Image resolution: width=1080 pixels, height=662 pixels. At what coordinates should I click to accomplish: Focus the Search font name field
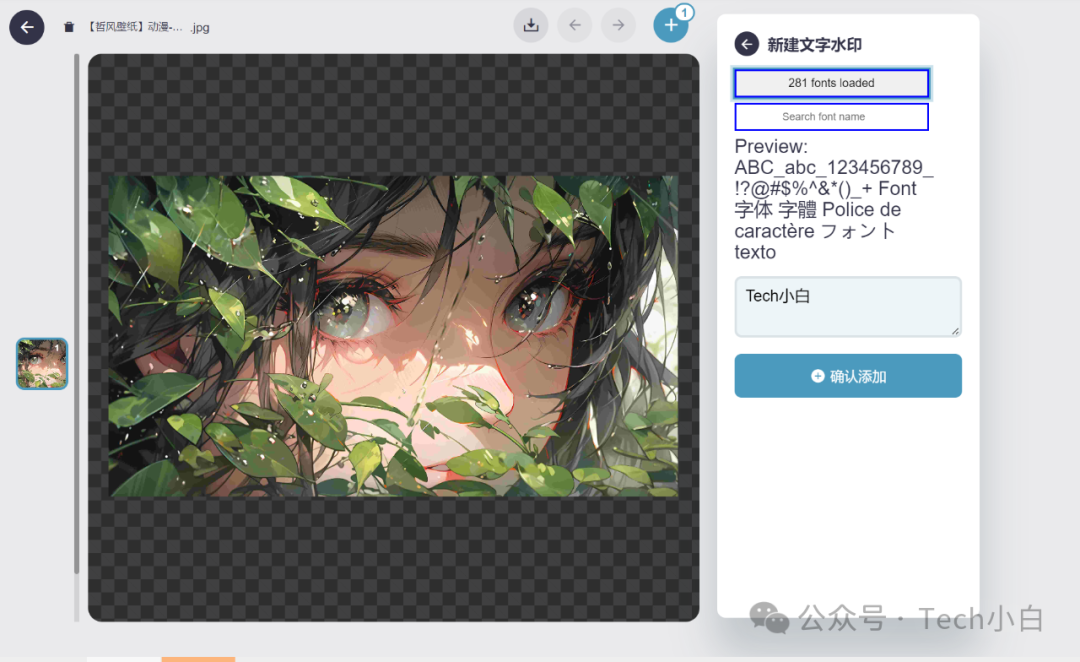coord(831,116)
